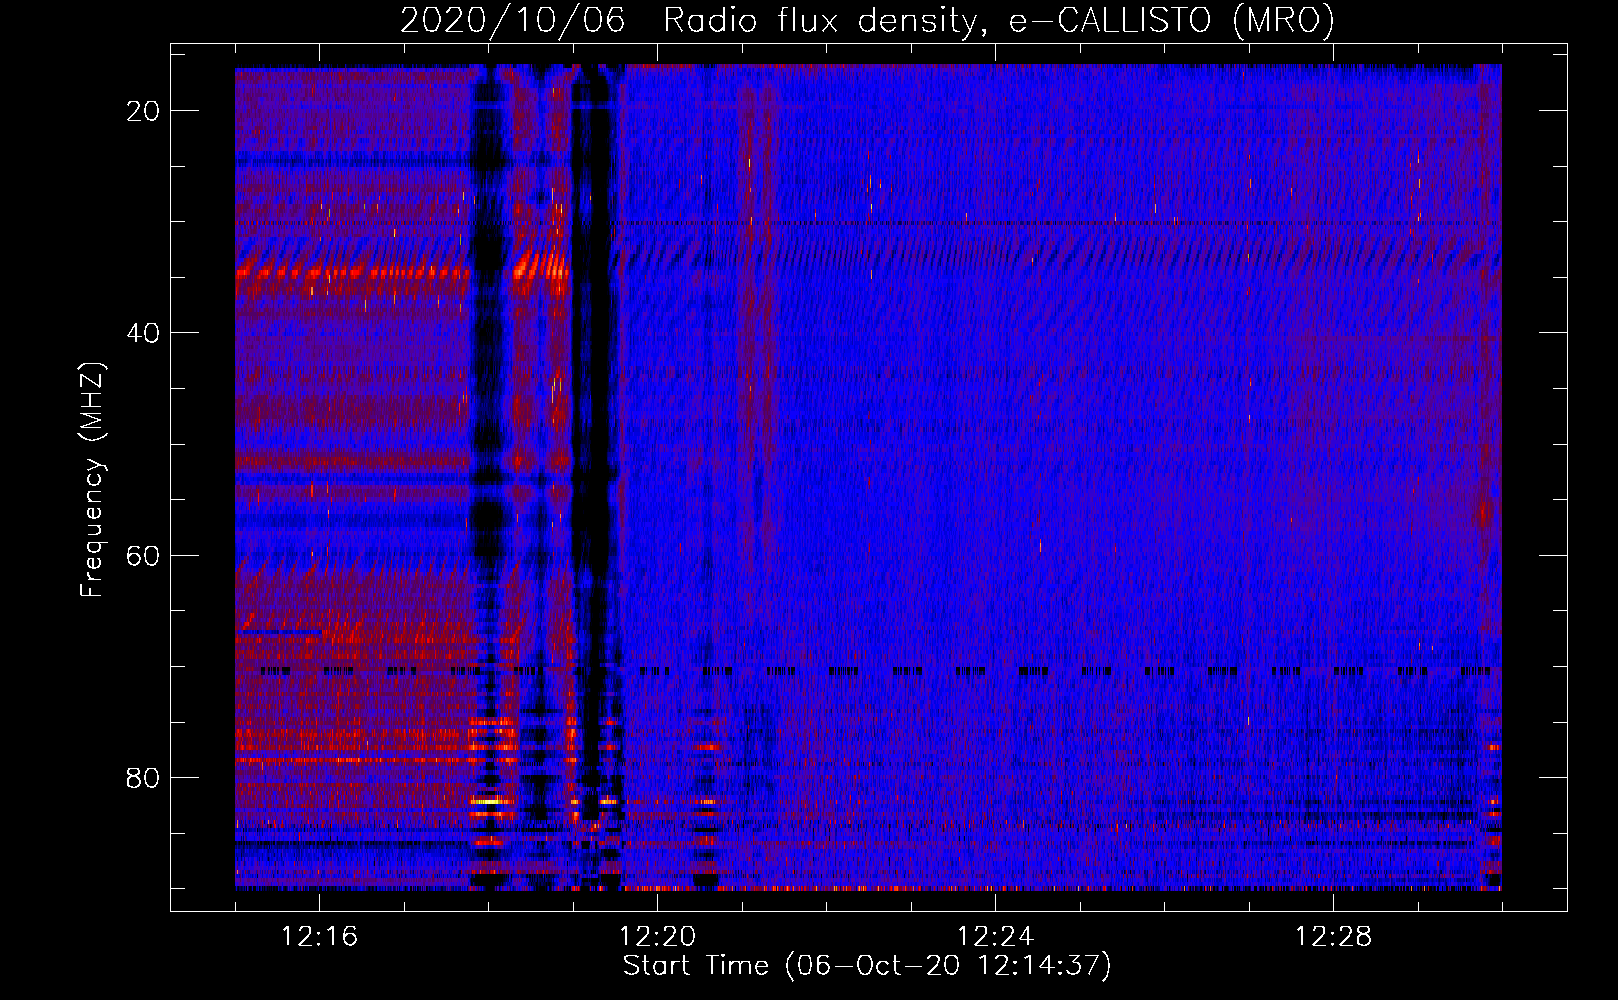Click the '20' frequency tick label

[x=143, y=111]
